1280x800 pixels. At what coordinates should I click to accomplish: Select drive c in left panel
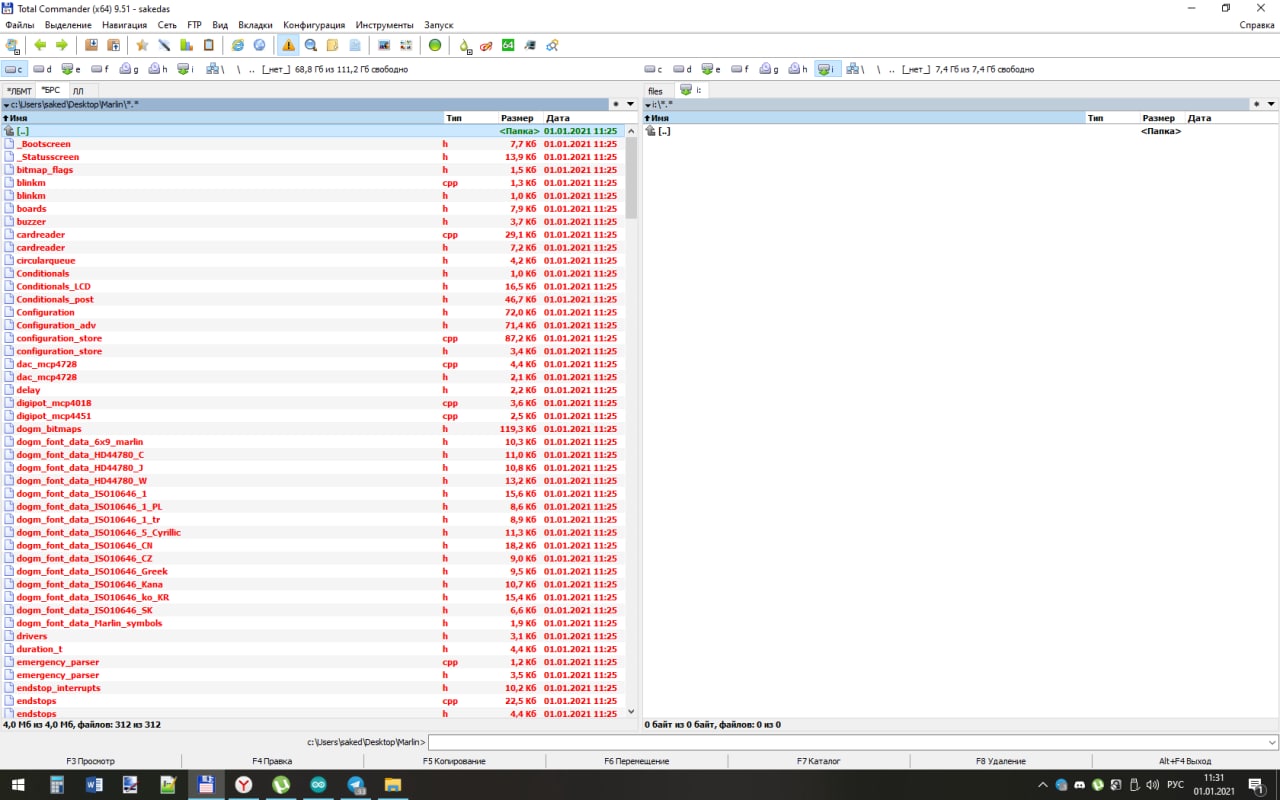14,69
